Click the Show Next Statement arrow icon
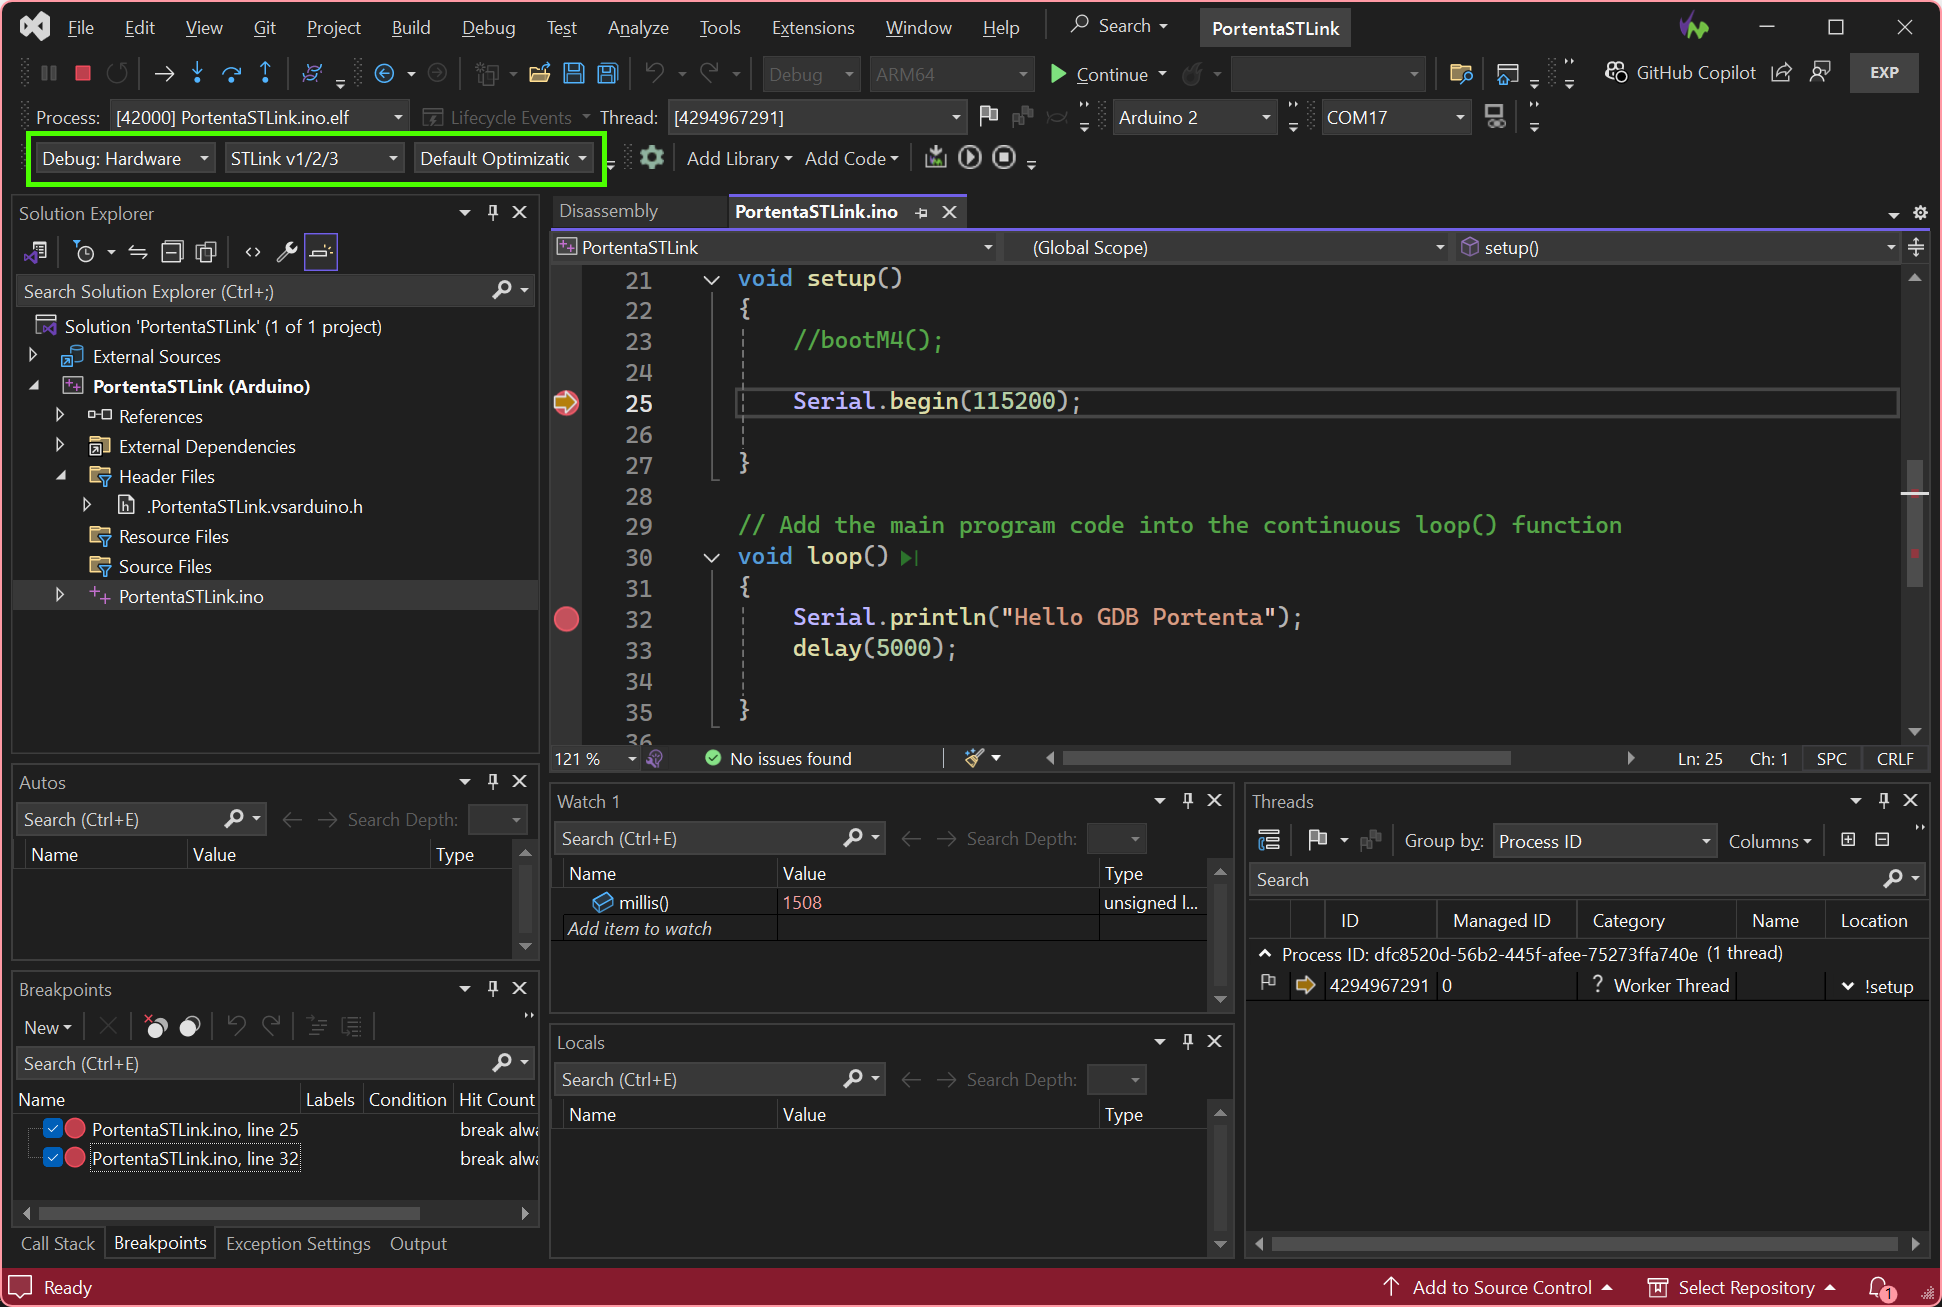Screen dimensions: 1942x1307 164,73
